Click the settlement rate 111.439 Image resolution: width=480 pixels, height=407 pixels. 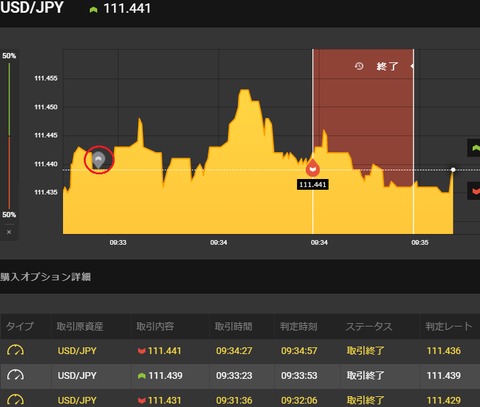click(x=444, y=376)
